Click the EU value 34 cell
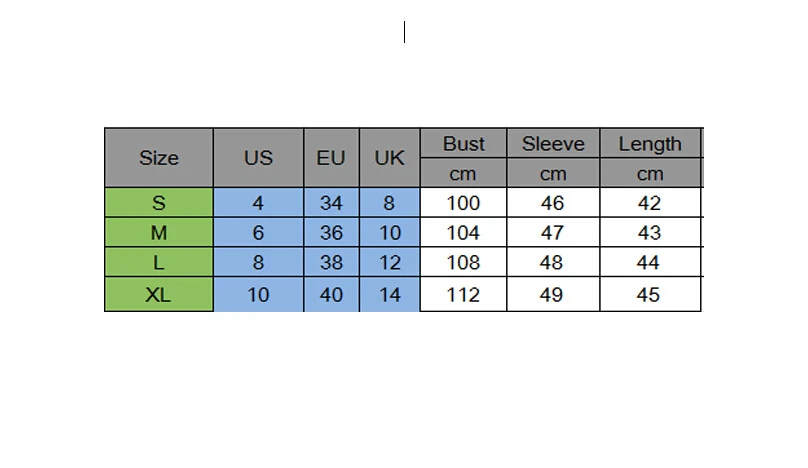The height and width of the screenshot is (468, 808). (x=331, y=203)
